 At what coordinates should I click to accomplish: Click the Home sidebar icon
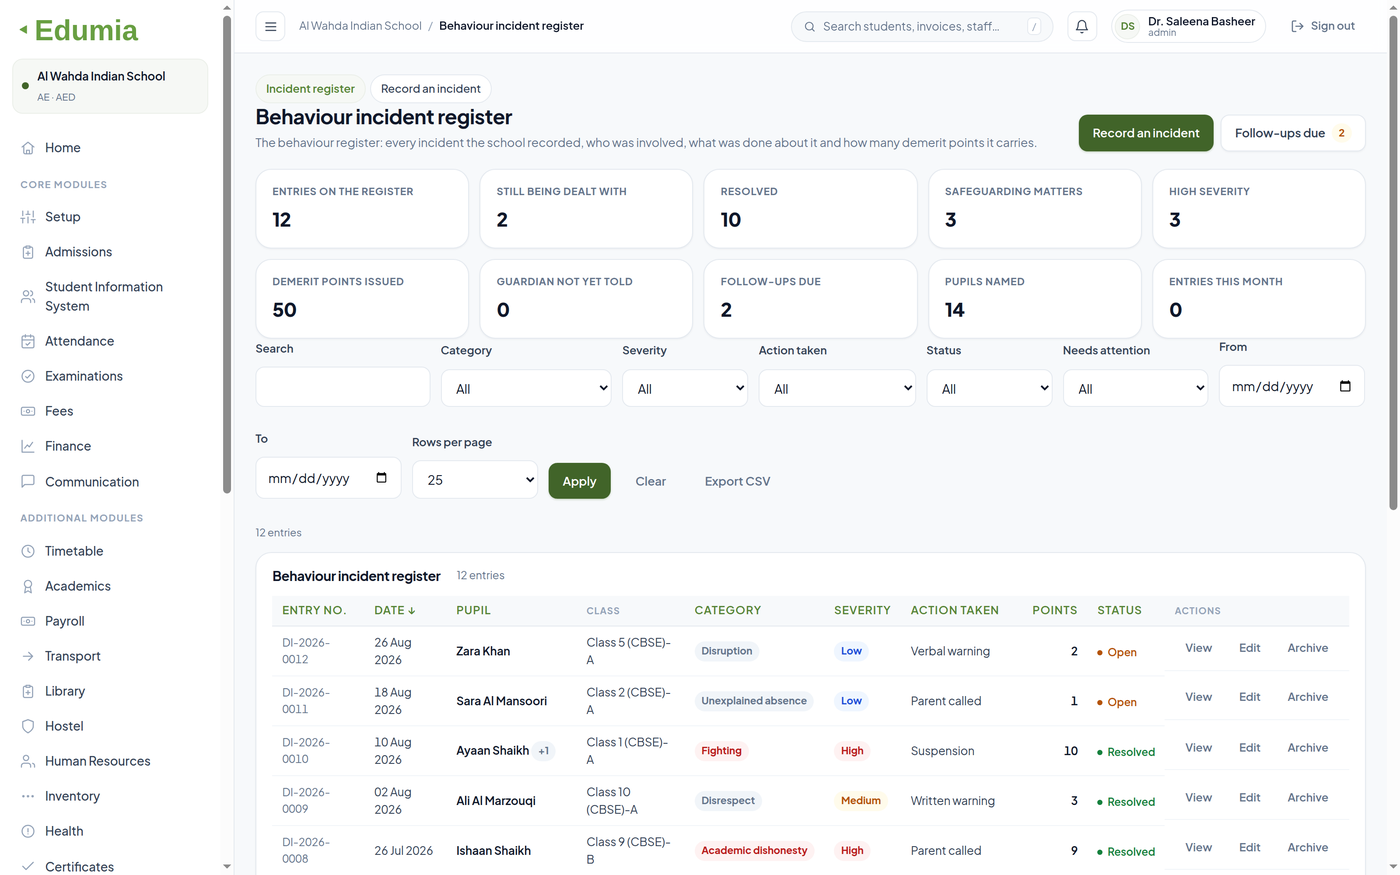pos(28,148)
